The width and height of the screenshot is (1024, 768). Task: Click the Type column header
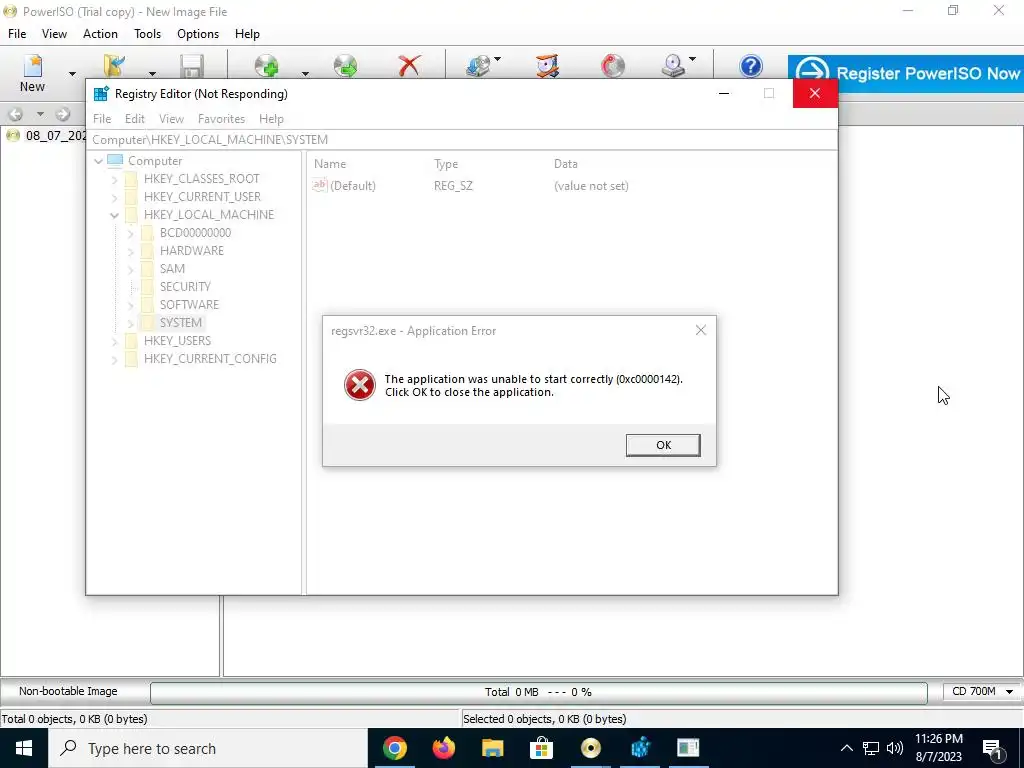(x=446, y=164)
